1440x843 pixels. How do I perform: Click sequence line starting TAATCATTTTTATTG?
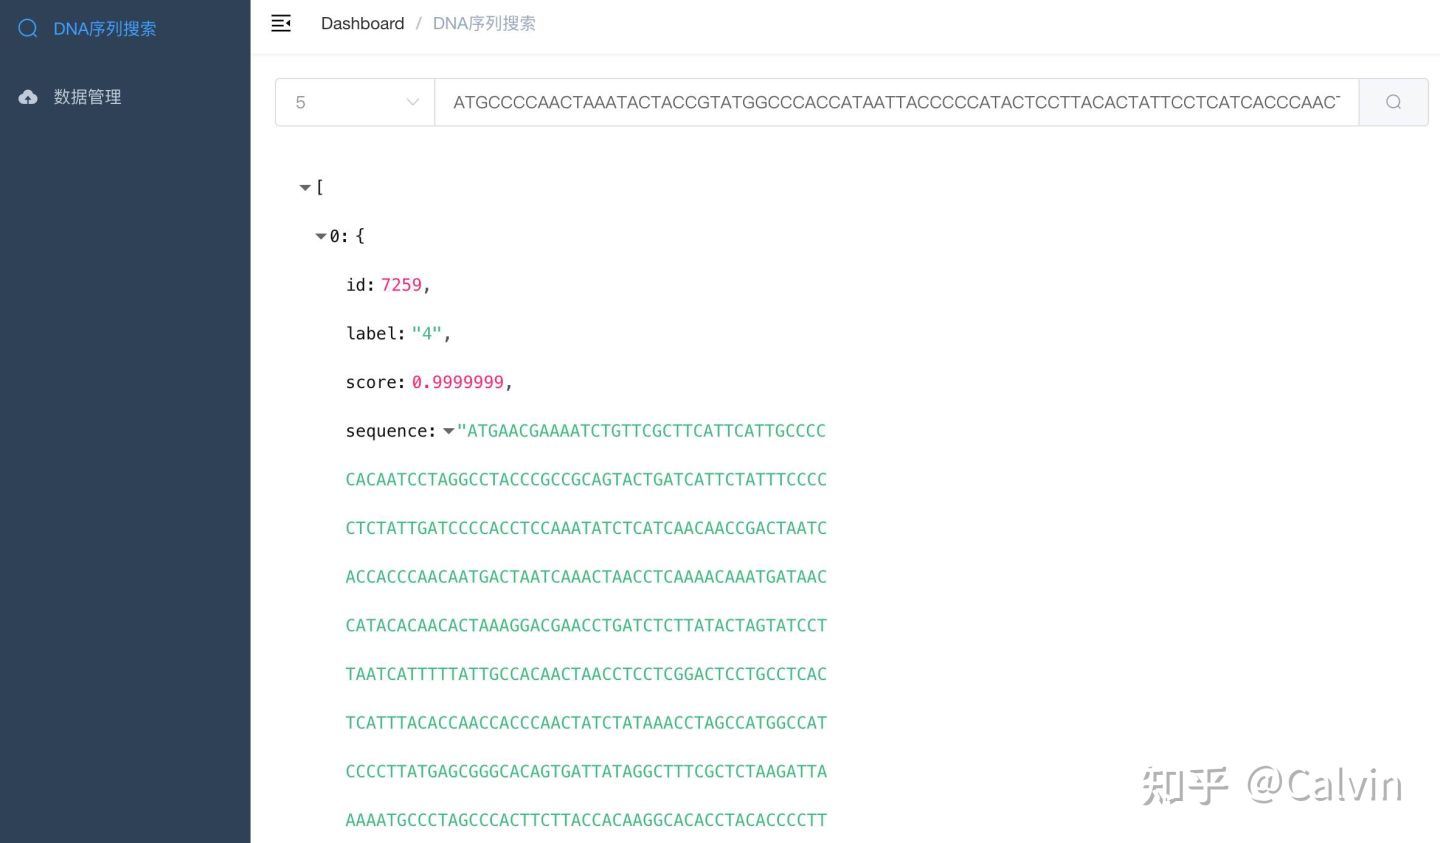[x=586, y=674]
